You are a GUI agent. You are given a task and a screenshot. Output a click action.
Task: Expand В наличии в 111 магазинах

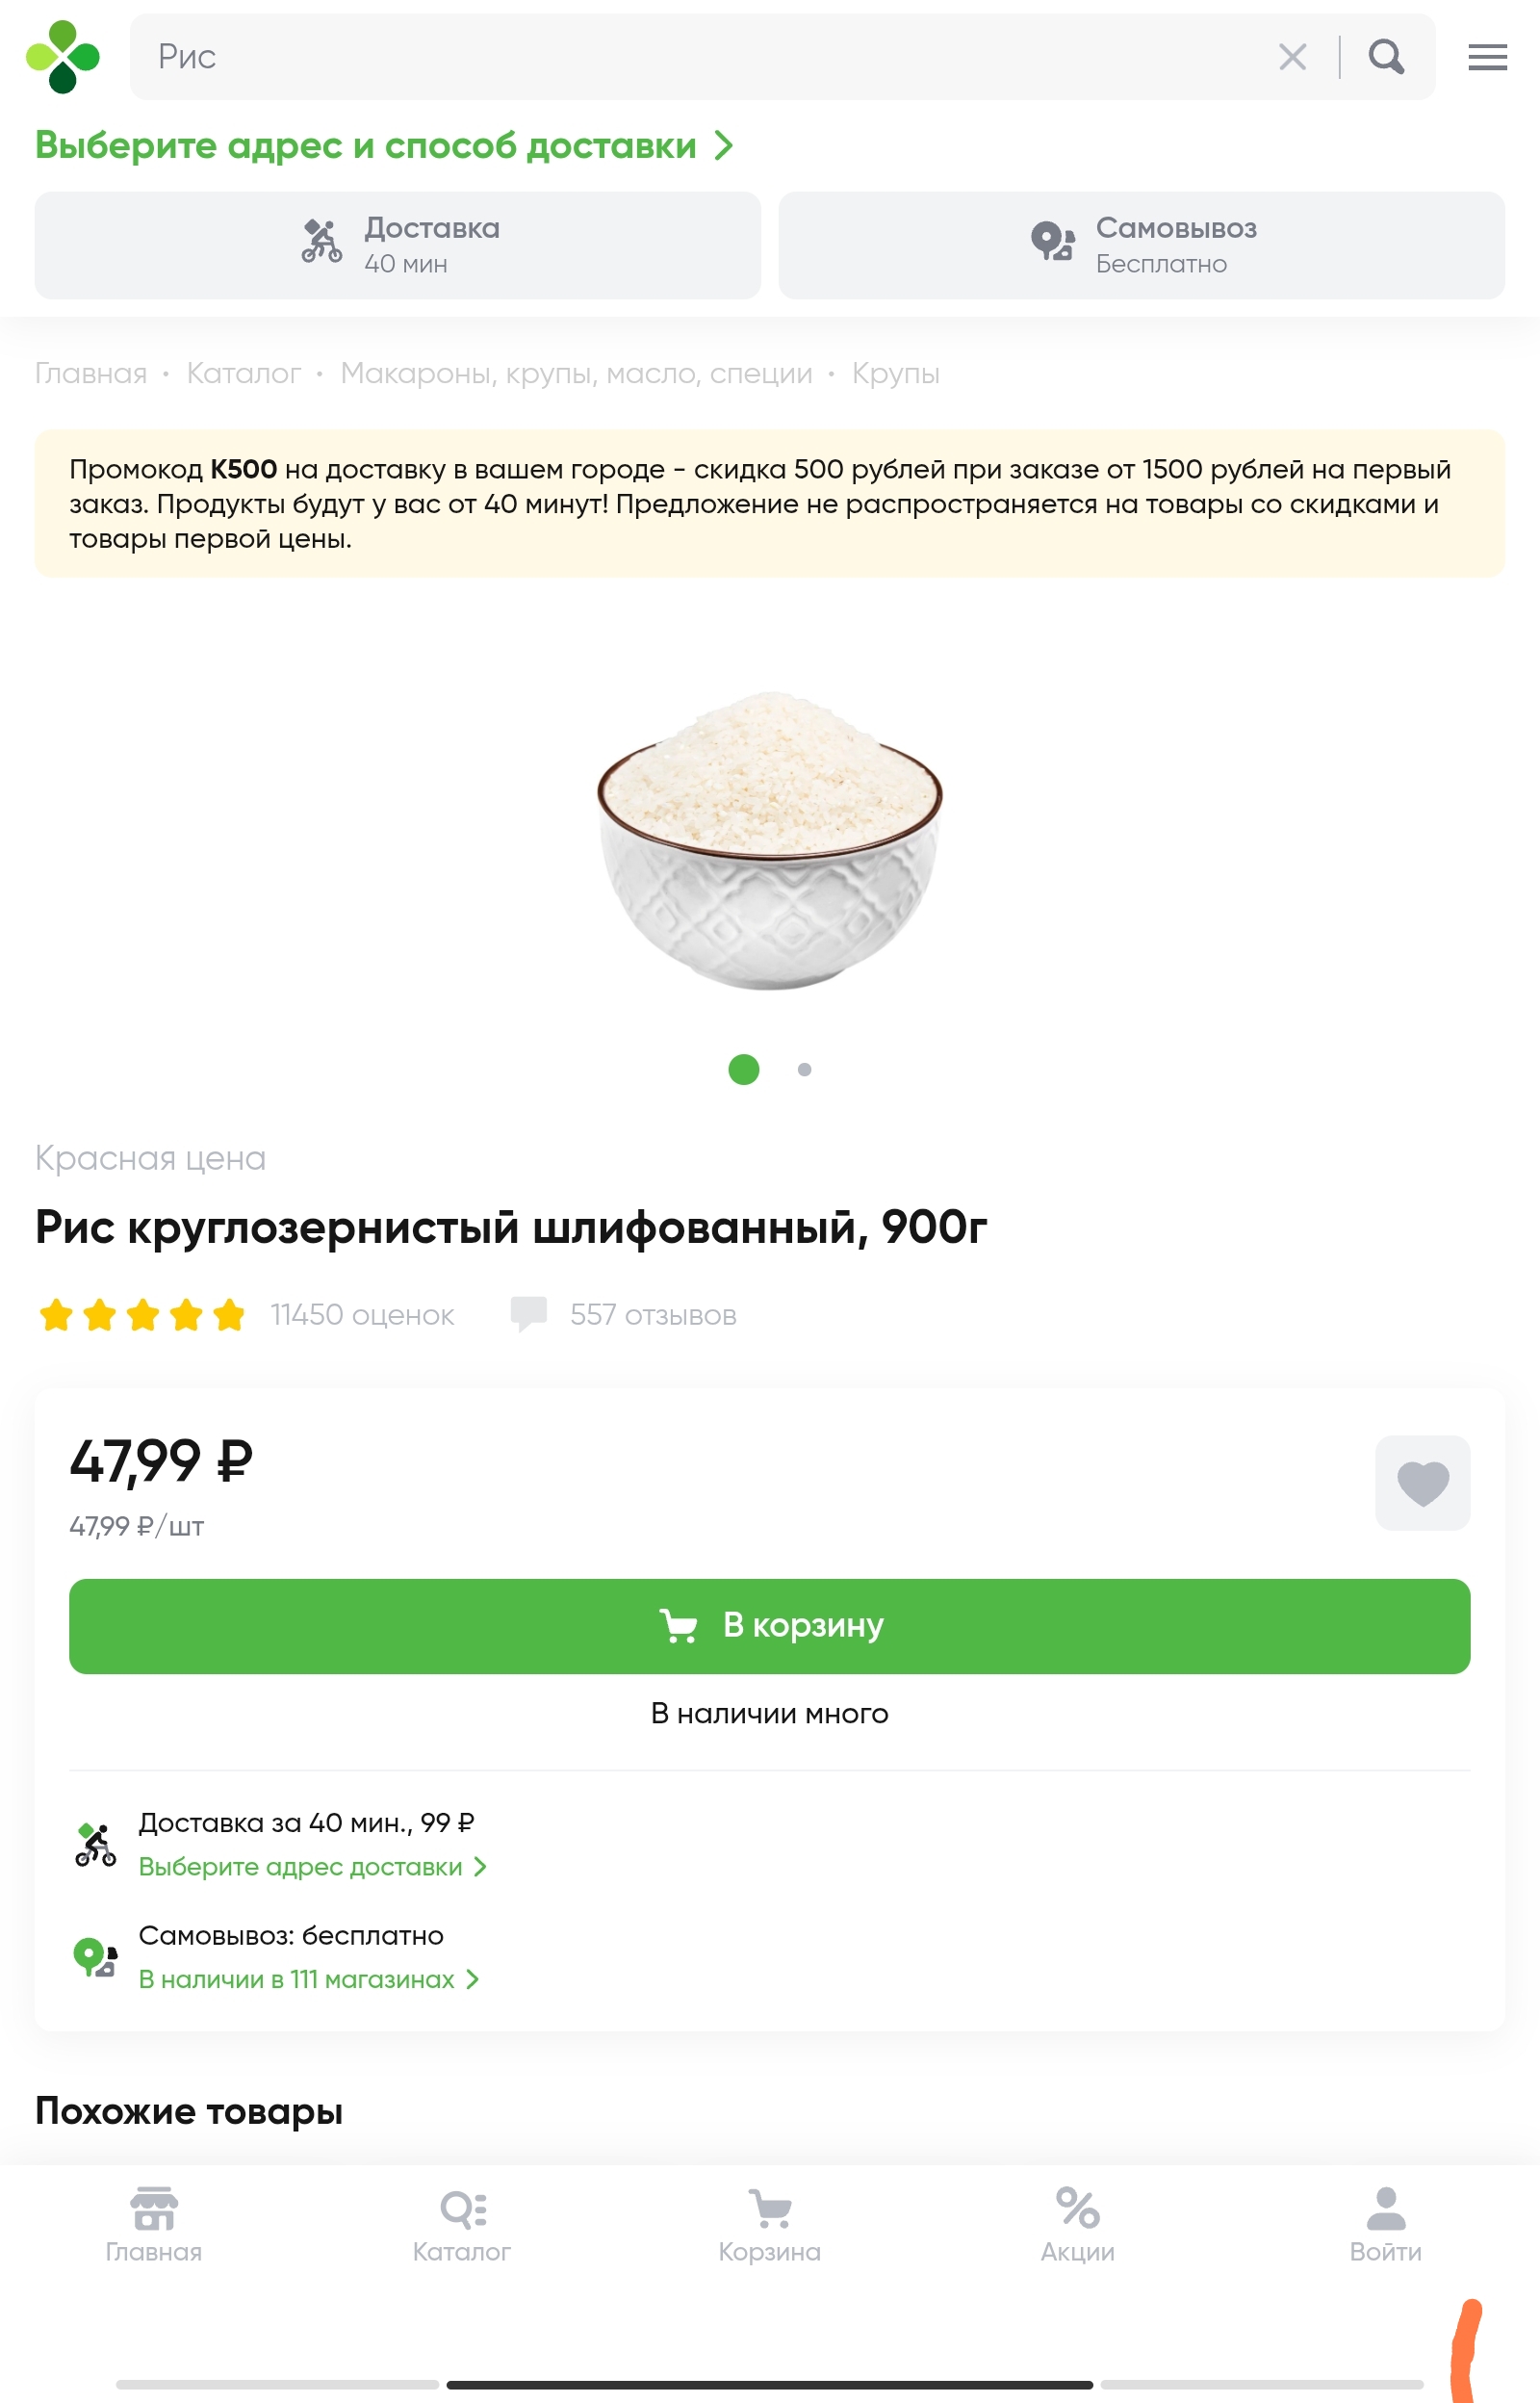308,1979
